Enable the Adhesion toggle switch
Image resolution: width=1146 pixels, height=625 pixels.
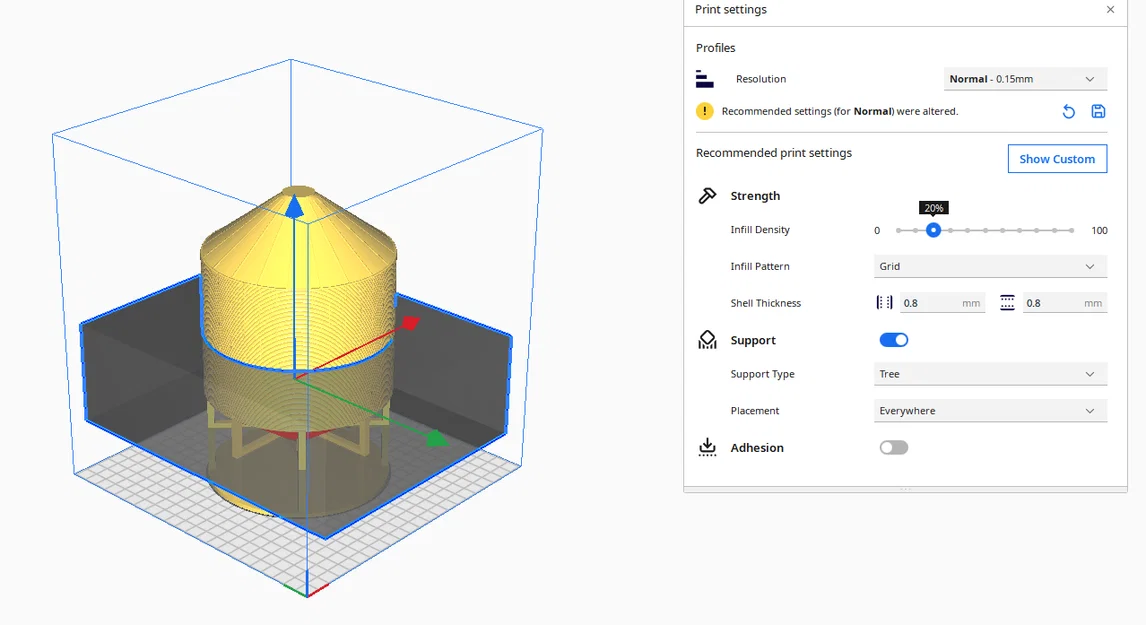tap(893, 447)
